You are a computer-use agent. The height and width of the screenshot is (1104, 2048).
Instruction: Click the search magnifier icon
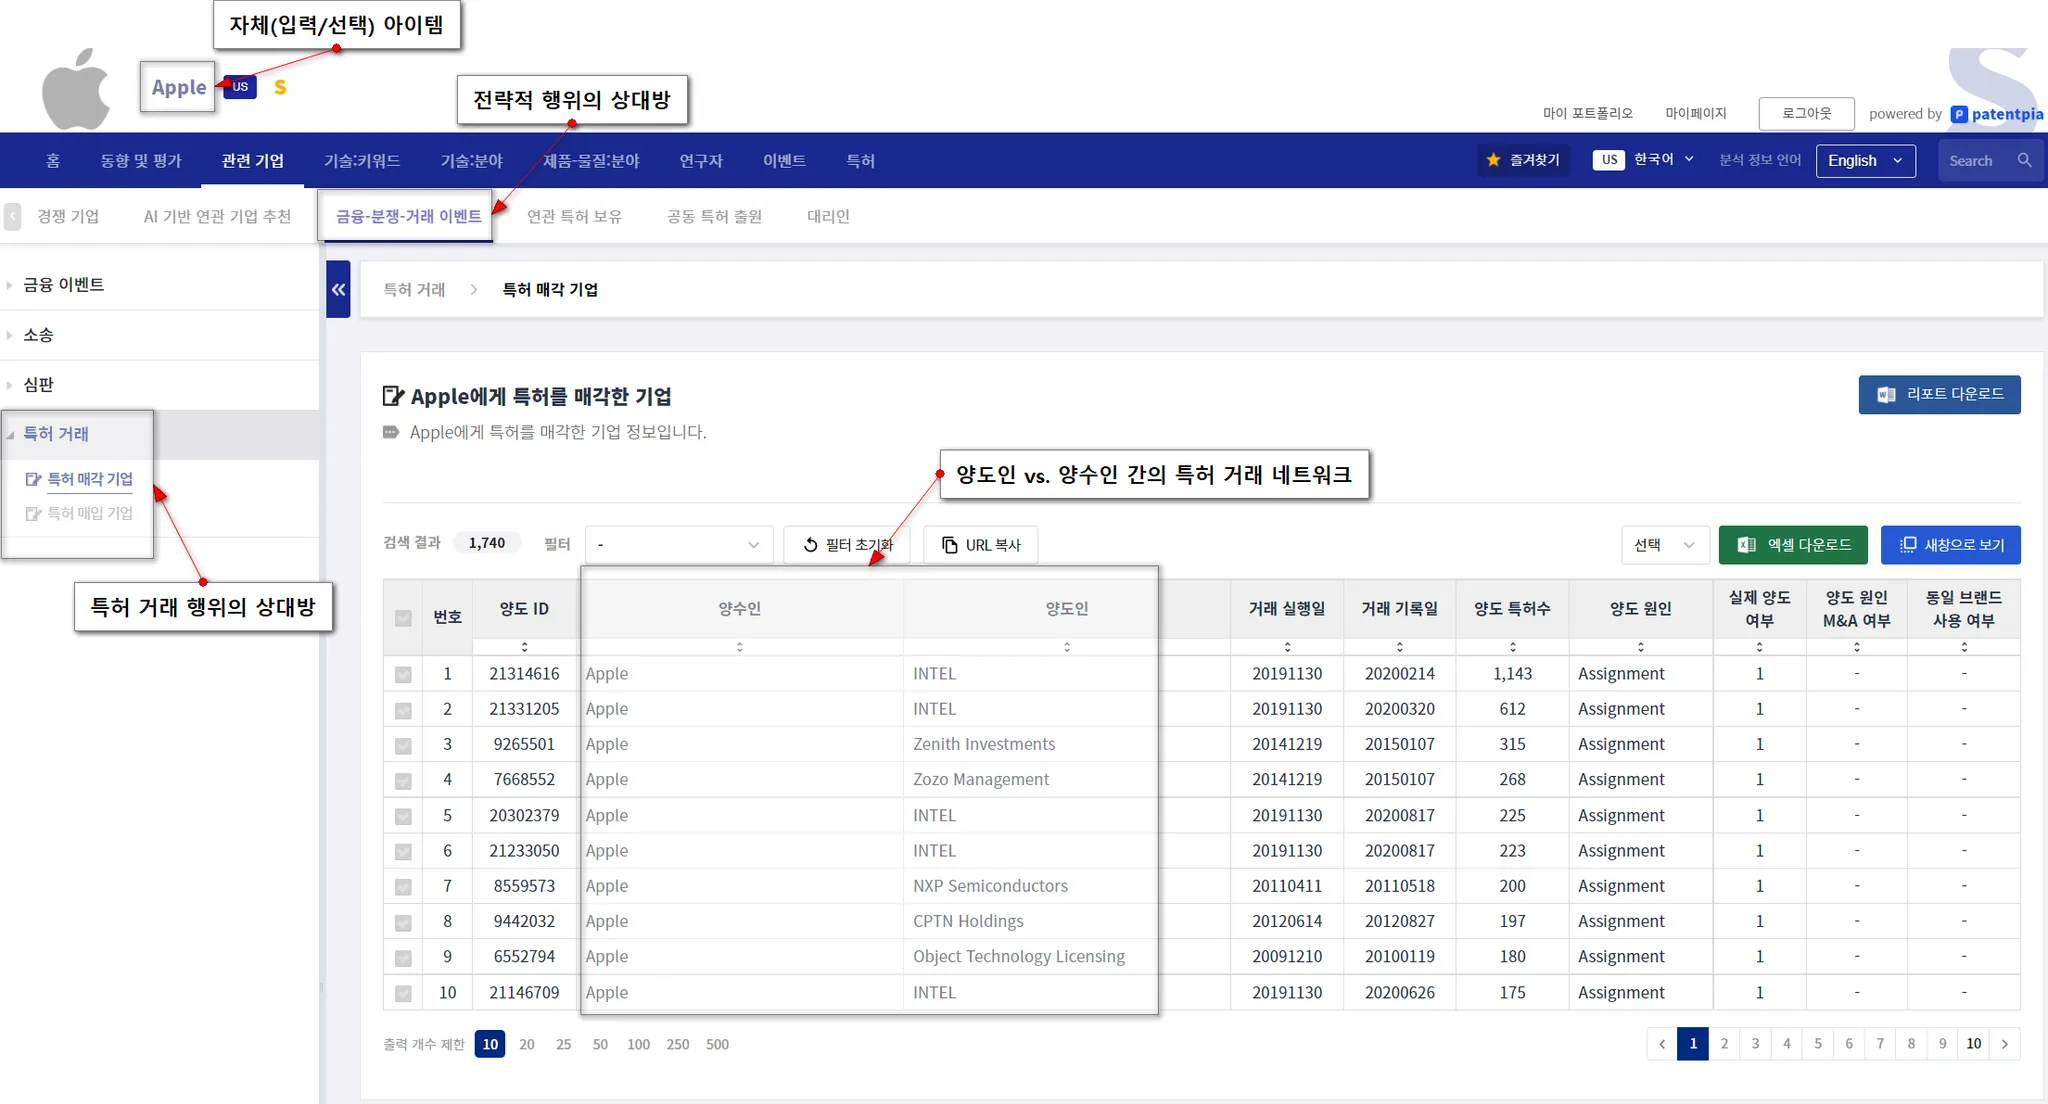pyautogui.click(x=2024, y=160)
